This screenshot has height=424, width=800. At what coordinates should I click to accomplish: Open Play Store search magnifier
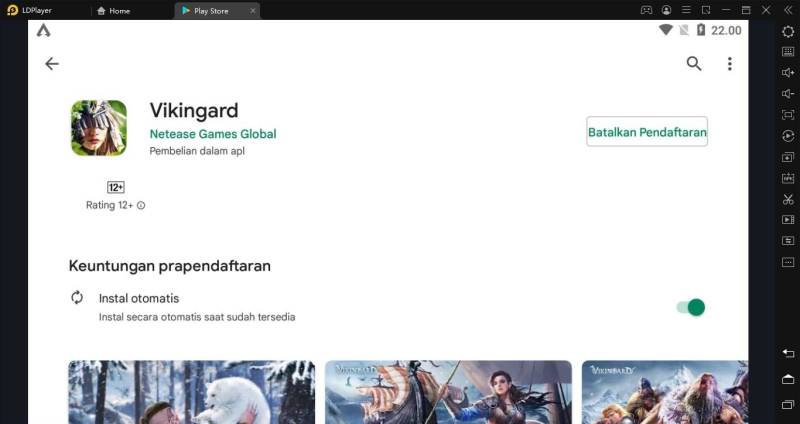[694, 64]
